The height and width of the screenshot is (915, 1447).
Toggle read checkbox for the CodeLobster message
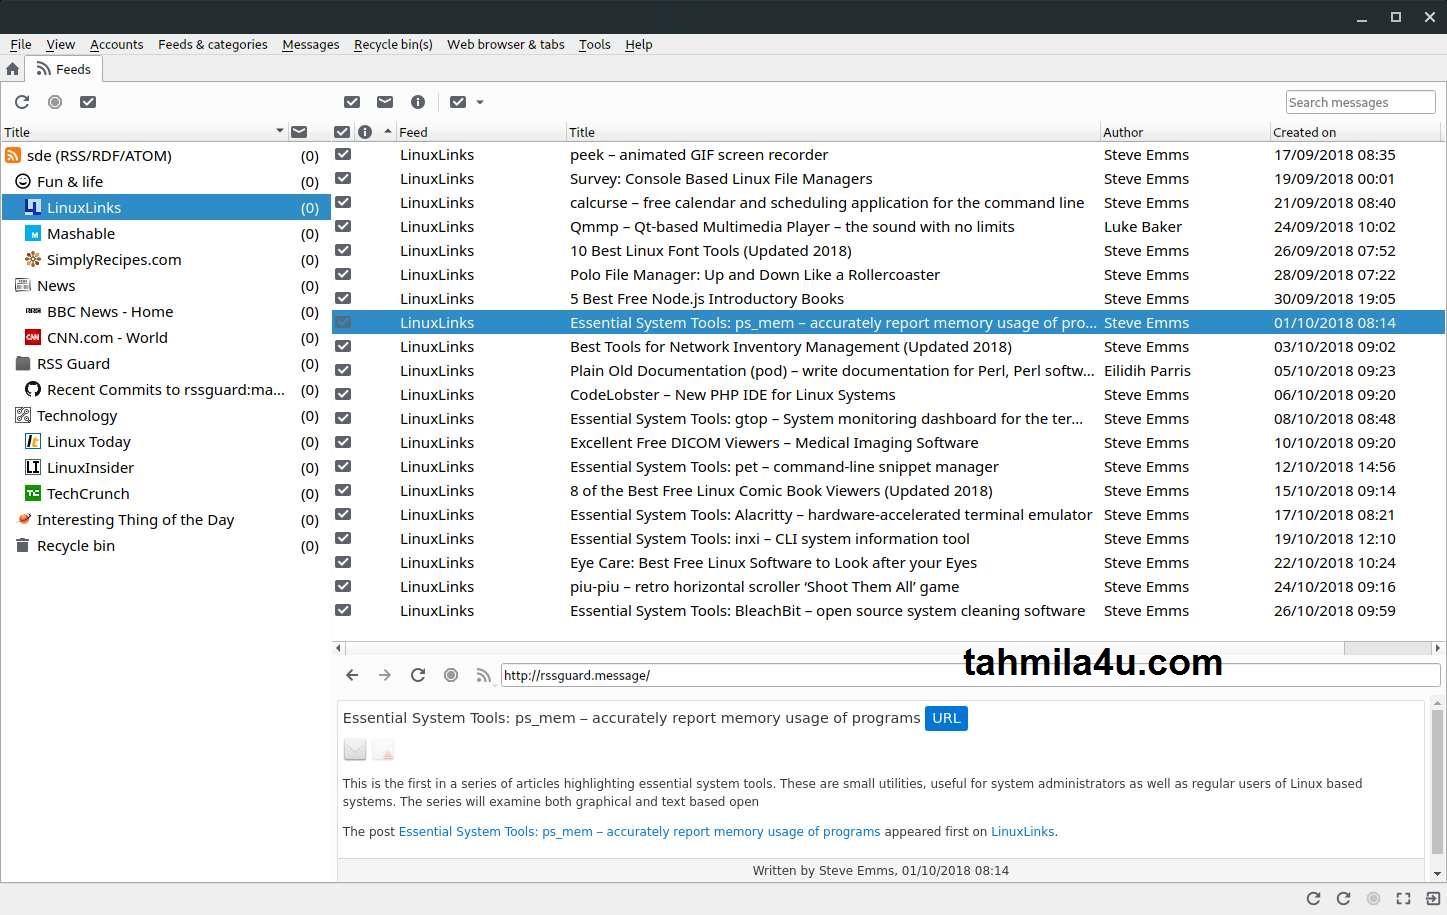pos(343,394)
